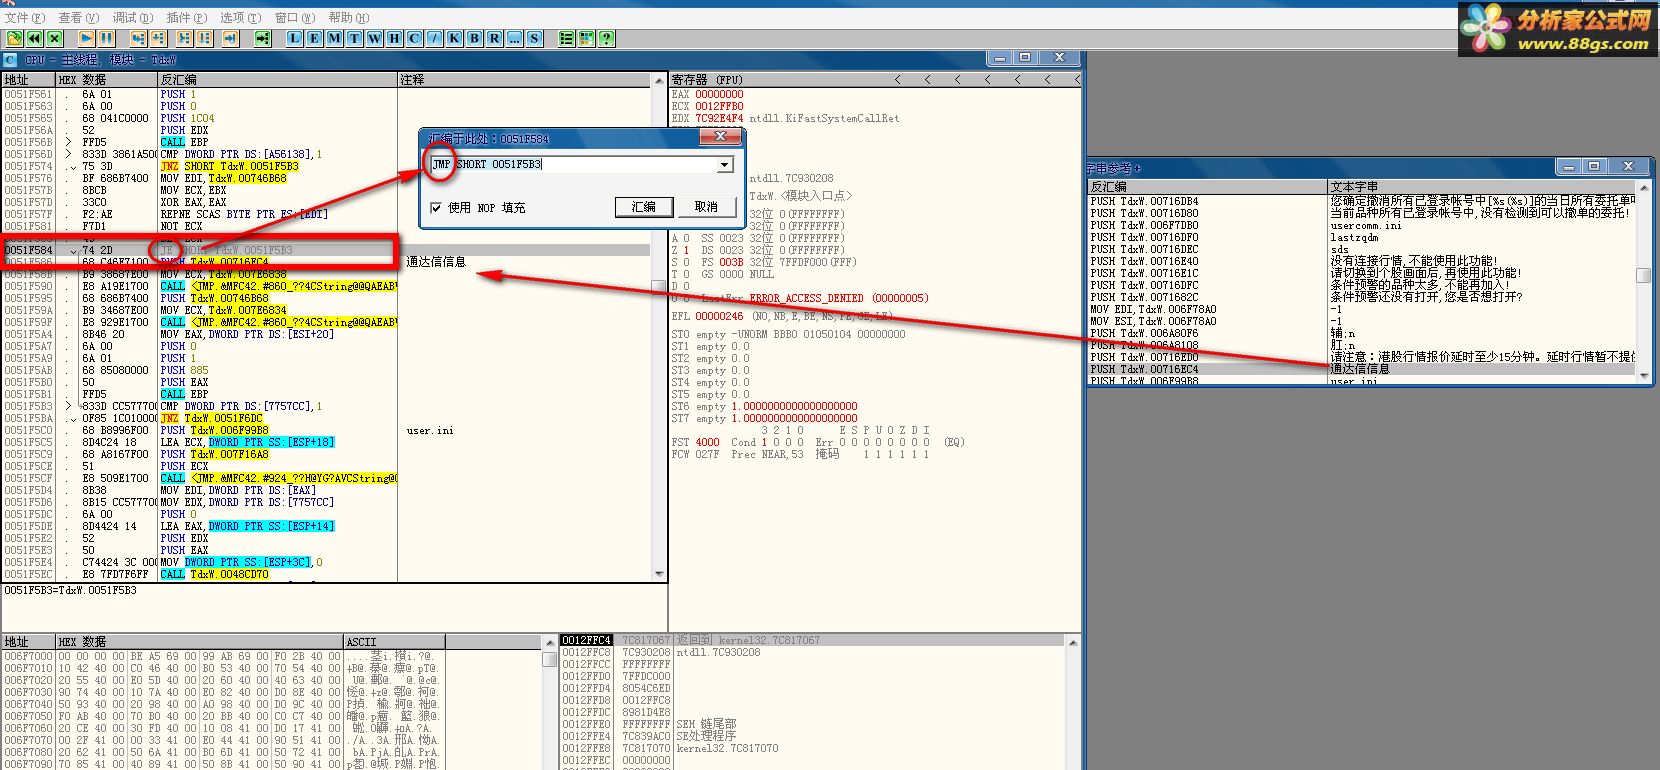This screenshot has height=770, width=1660.
Task: Open the 查看(V) menu
Action: point(78,17)
